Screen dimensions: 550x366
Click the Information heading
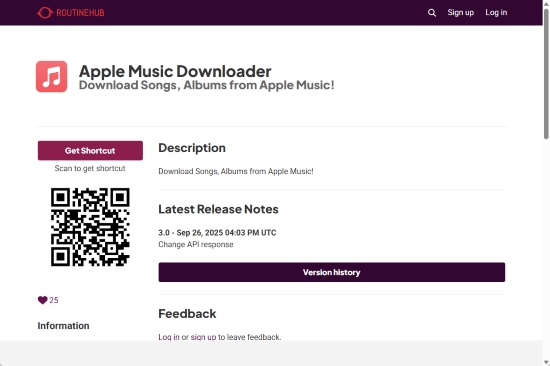point(63,326)
